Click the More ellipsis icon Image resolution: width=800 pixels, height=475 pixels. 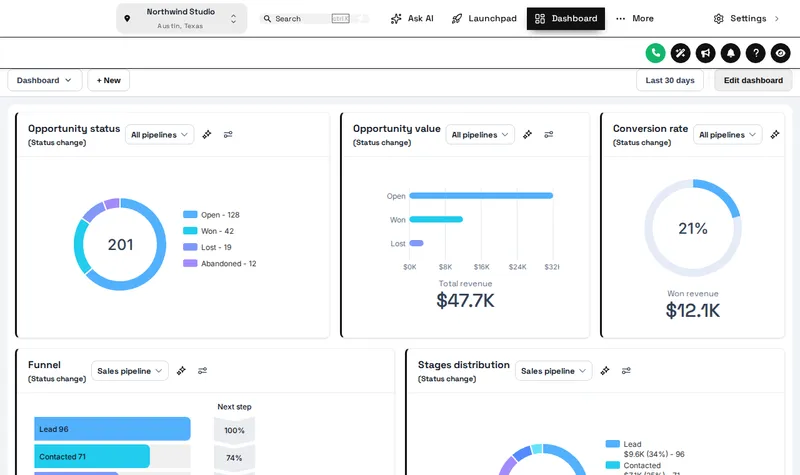point(620,19)
